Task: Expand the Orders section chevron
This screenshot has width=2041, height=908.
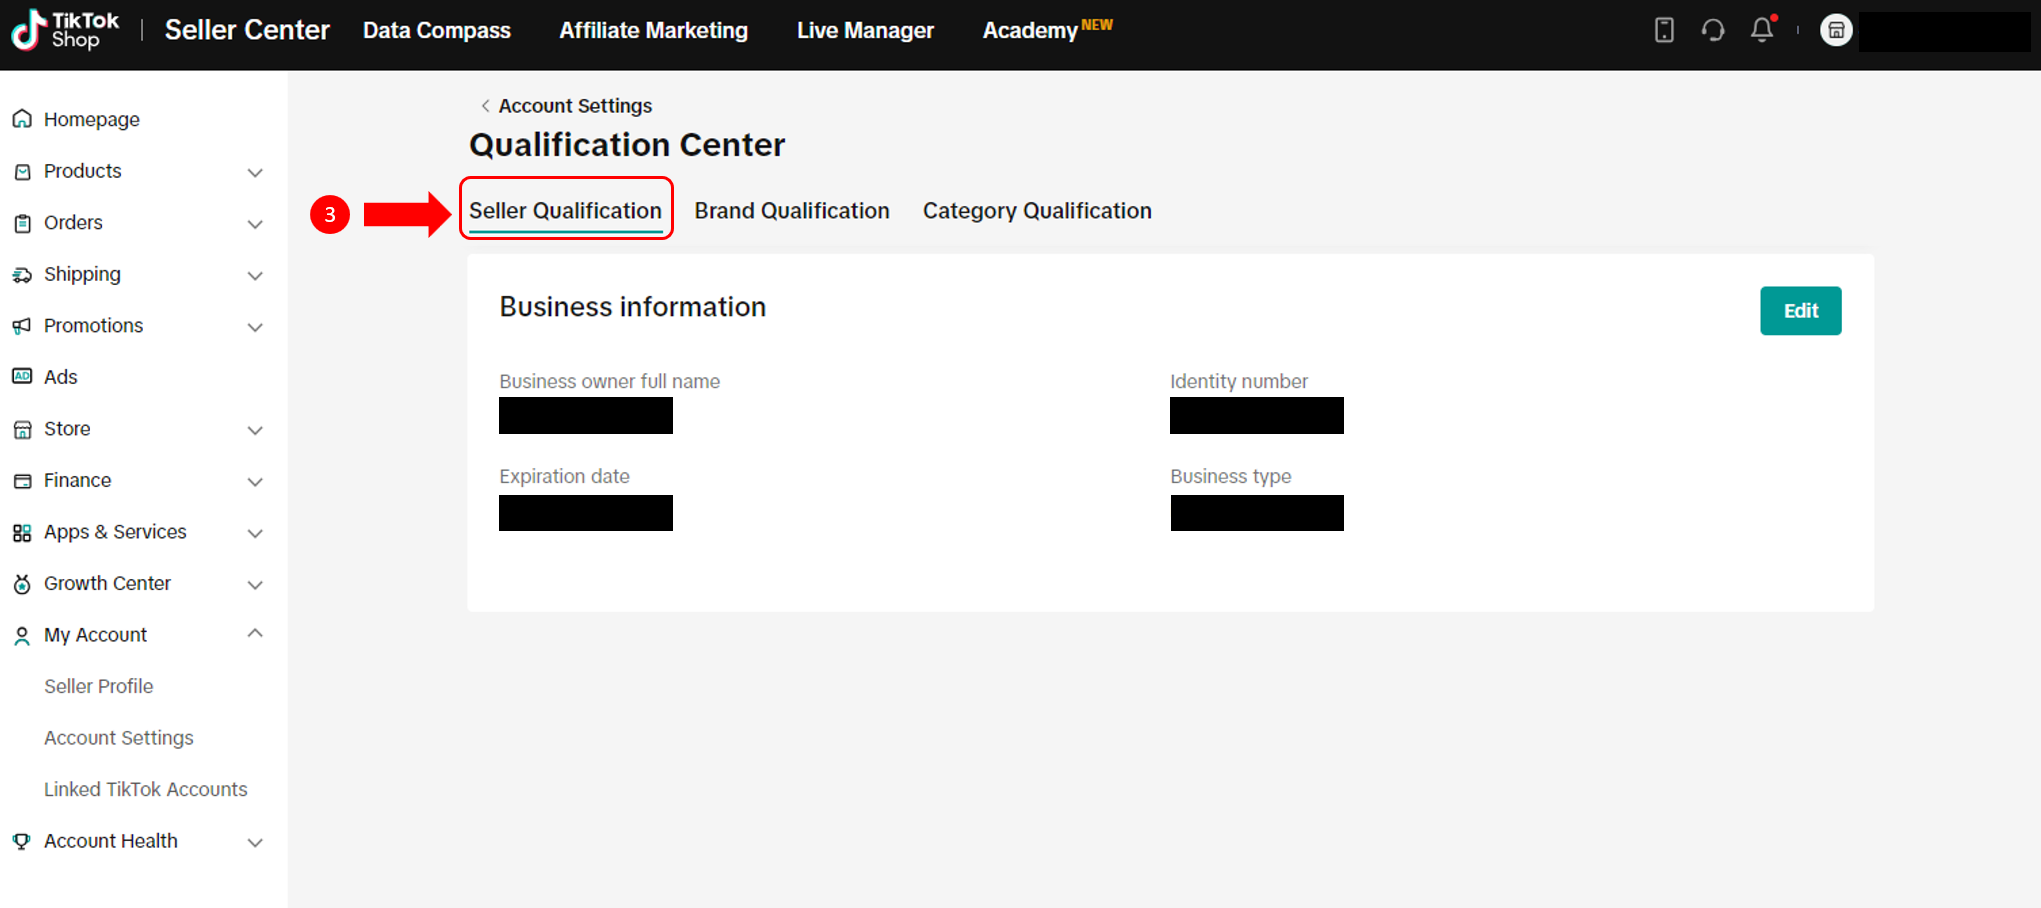Action: pyautogui.click(x=255, y=224)
